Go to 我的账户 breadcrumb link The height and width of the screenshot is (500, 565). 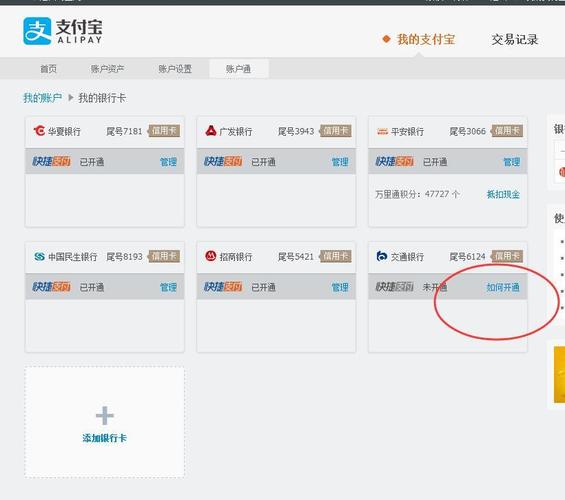click(x=43, y=98)
